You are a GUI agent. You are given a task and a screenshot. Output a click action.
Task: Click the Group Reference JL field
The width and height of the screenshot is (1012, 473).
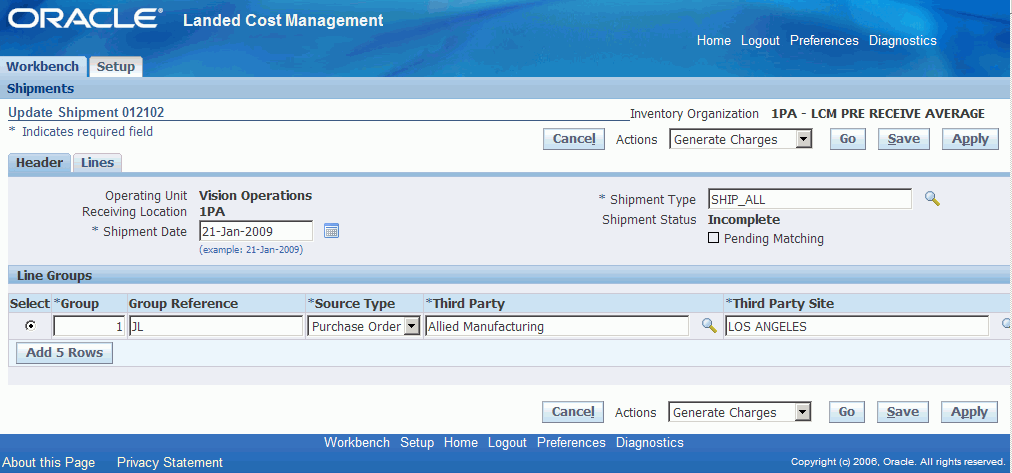coord(216,327)
